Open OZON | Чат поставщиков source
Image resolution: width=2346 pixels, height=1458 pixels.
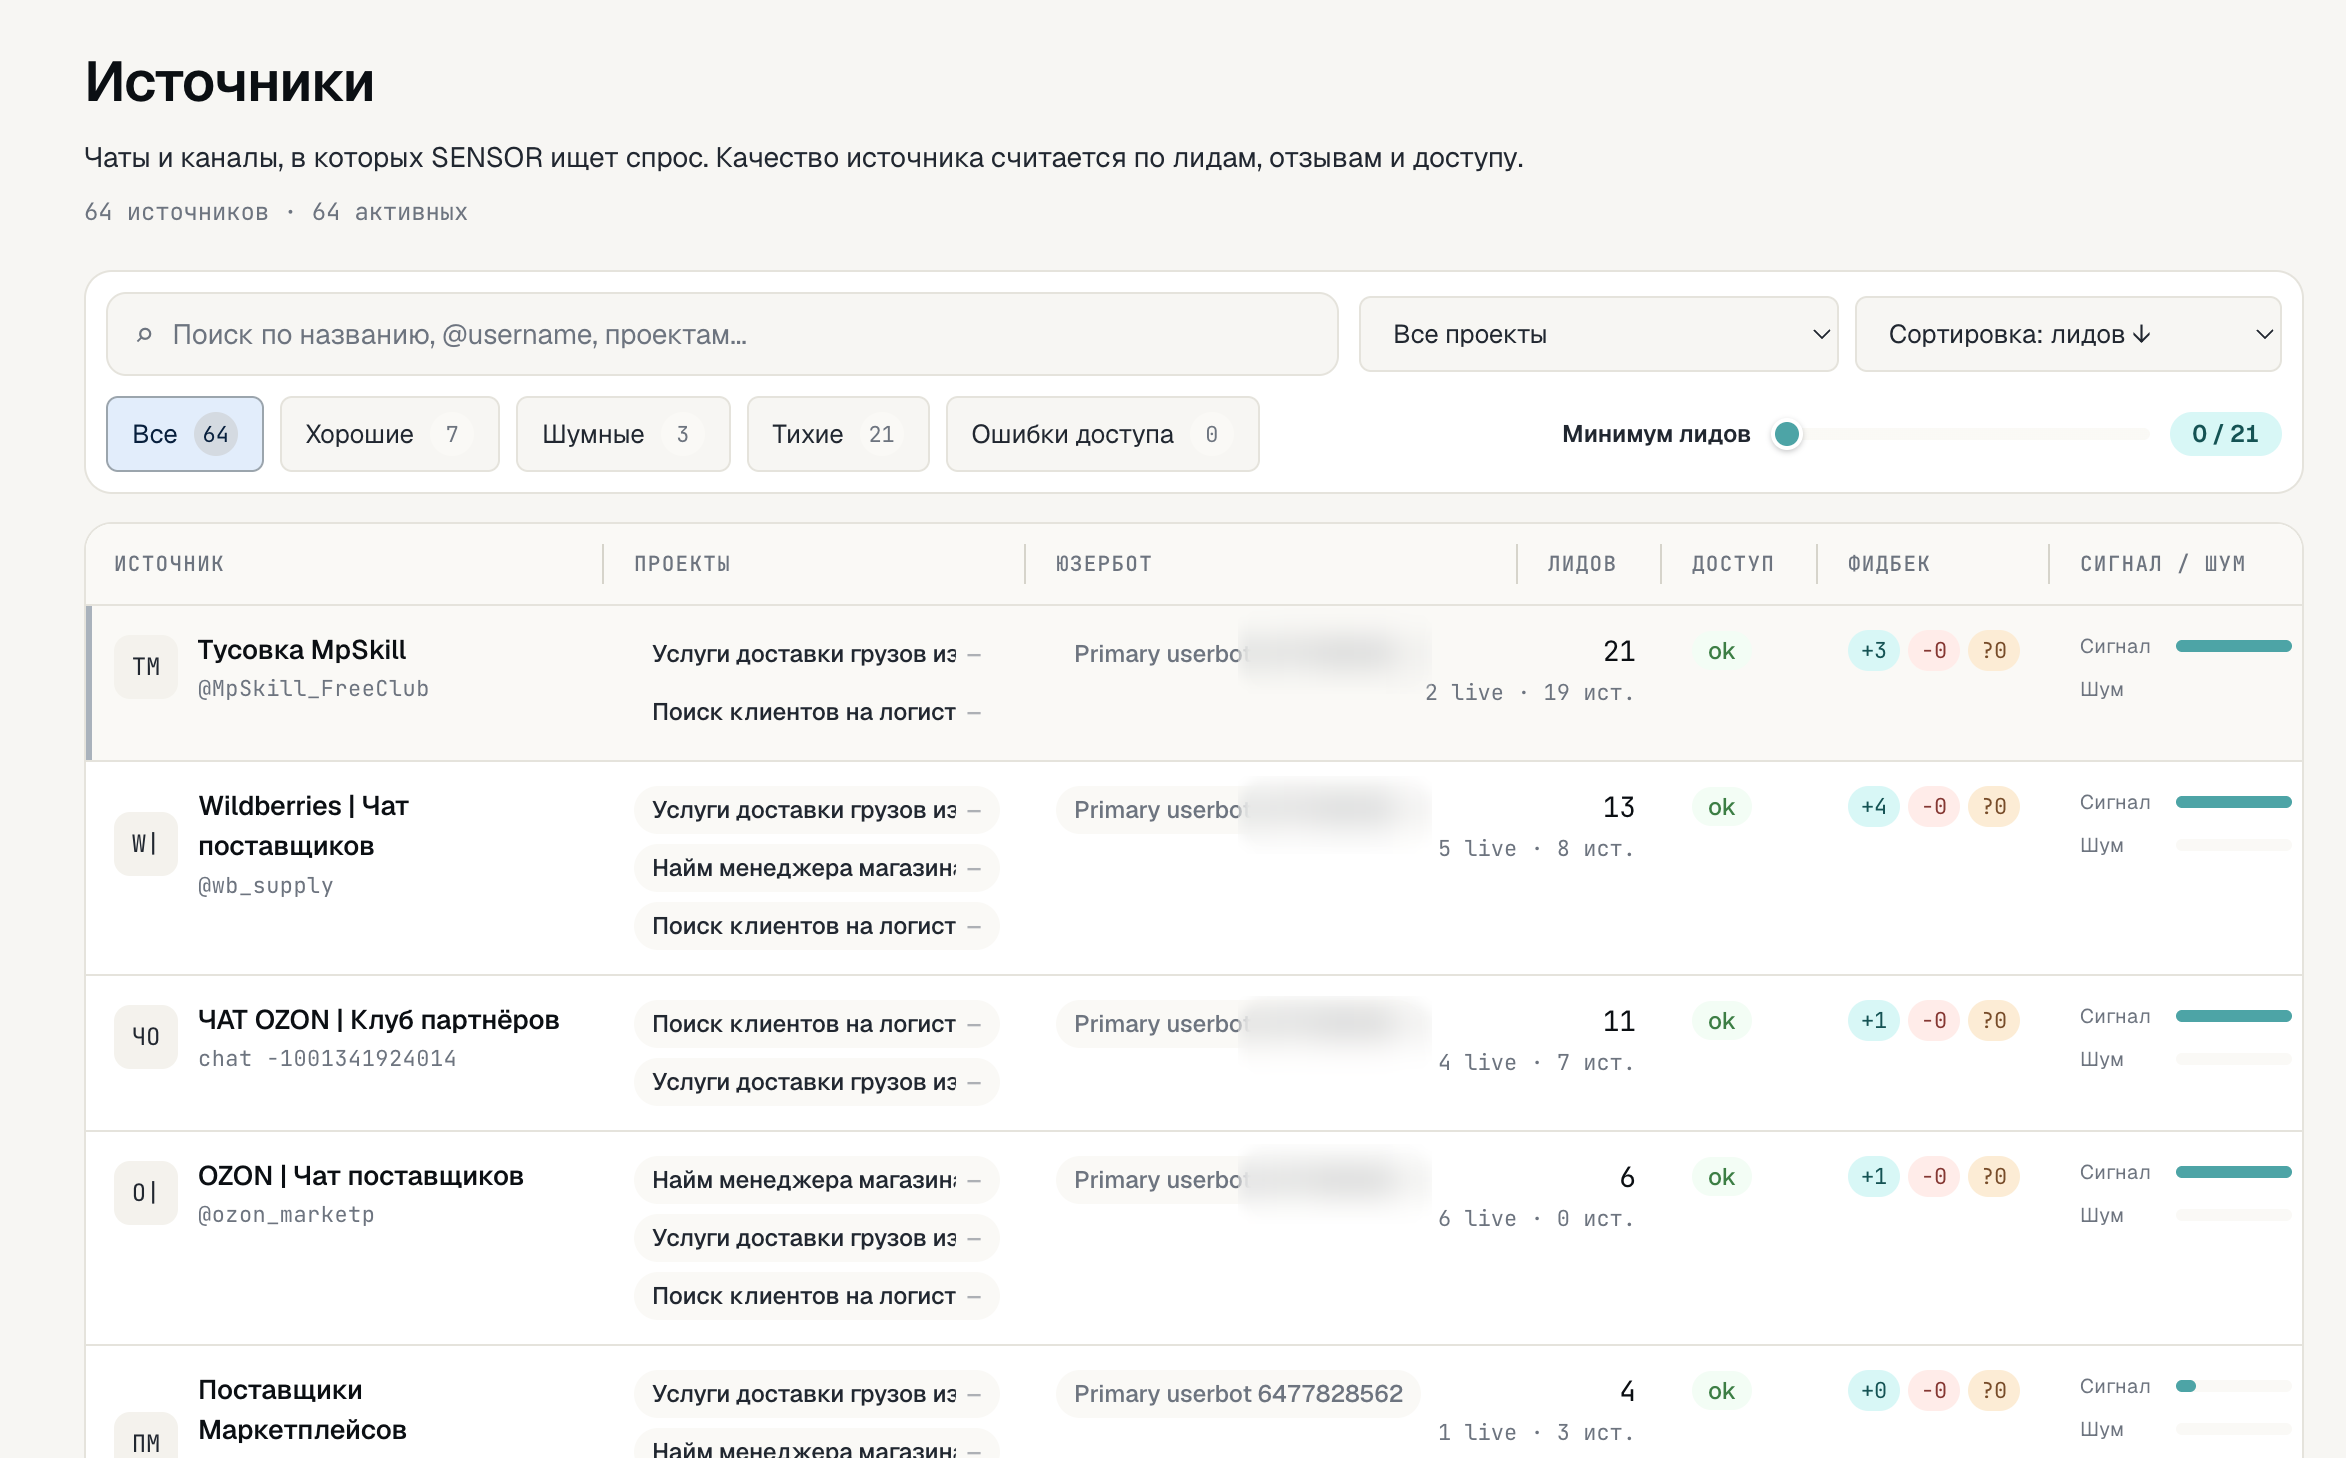[x=361, y=1176]
